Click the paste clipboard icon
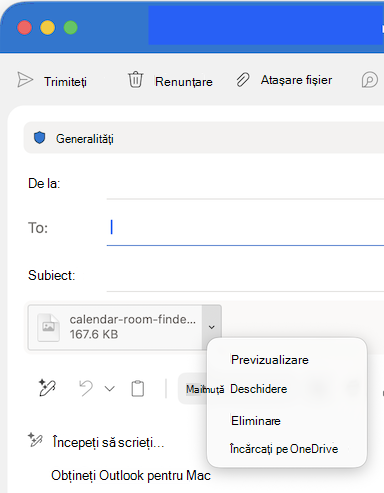The width and height of the screenshot is (384, 493). pyautogui.click(x=138, y=388)
